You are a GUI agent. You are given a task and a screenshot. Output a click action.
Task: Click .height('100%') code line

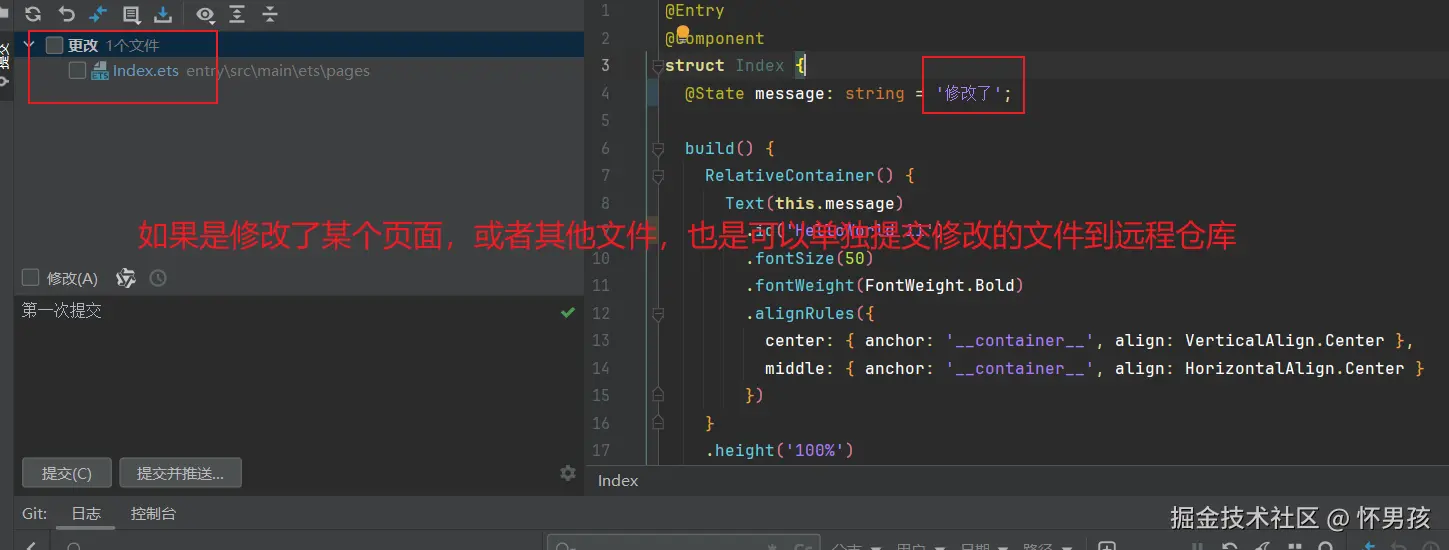pos(780,450)
